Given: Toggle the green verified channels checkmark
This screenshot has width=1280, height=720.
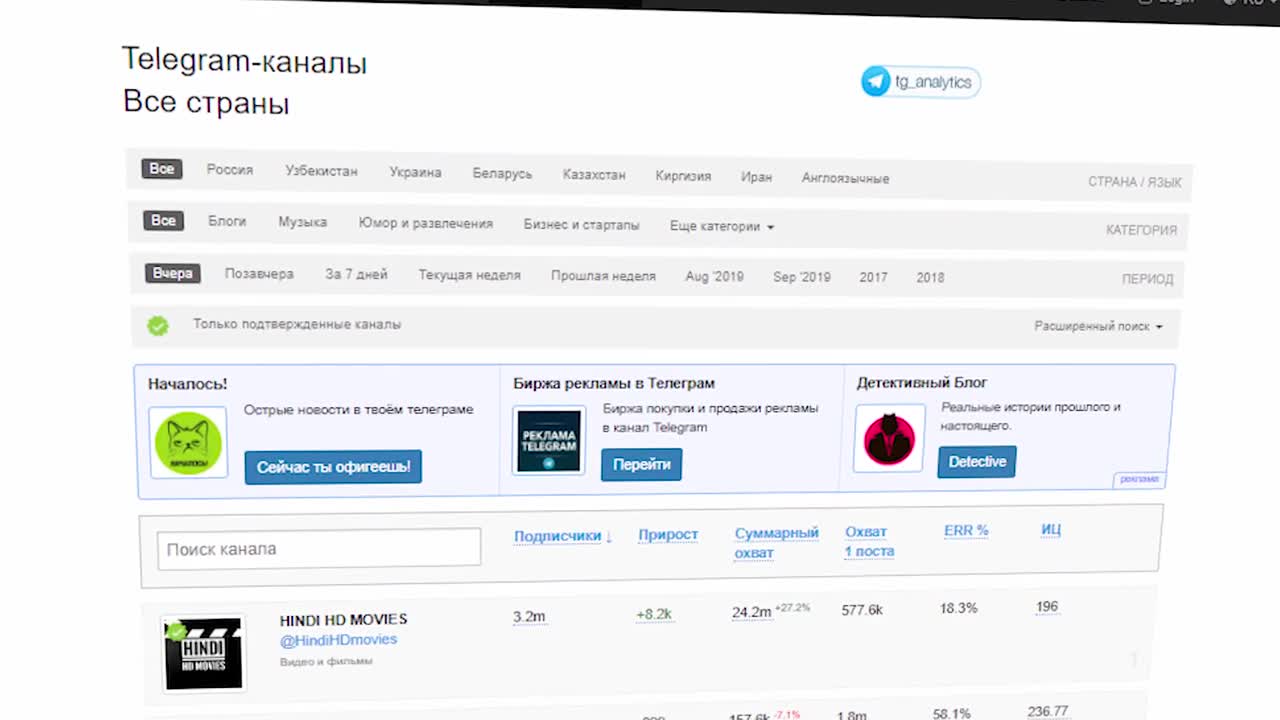Looking at the screenshot, I should 158,325.
